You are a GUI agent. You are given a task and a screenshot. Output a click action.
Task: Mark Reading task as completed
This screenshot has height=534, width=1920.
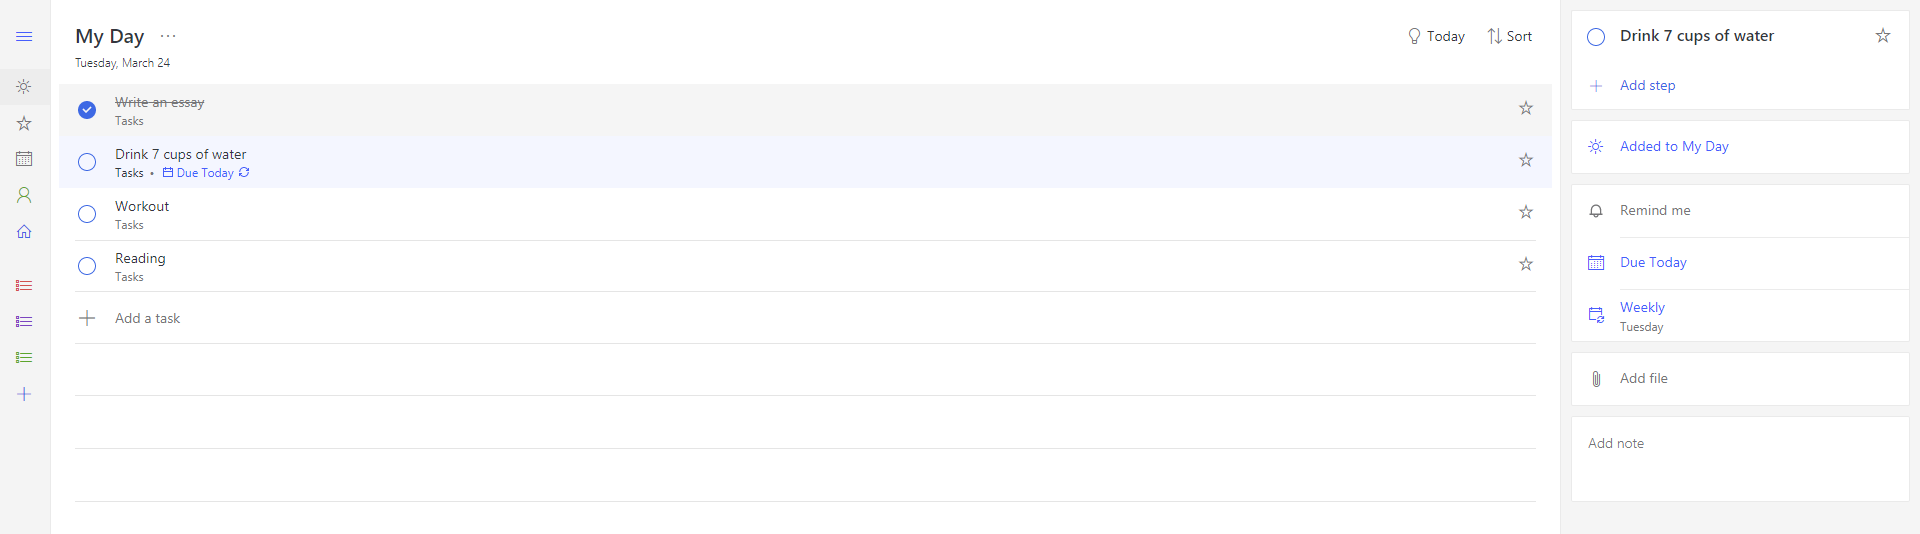[87, 266]
